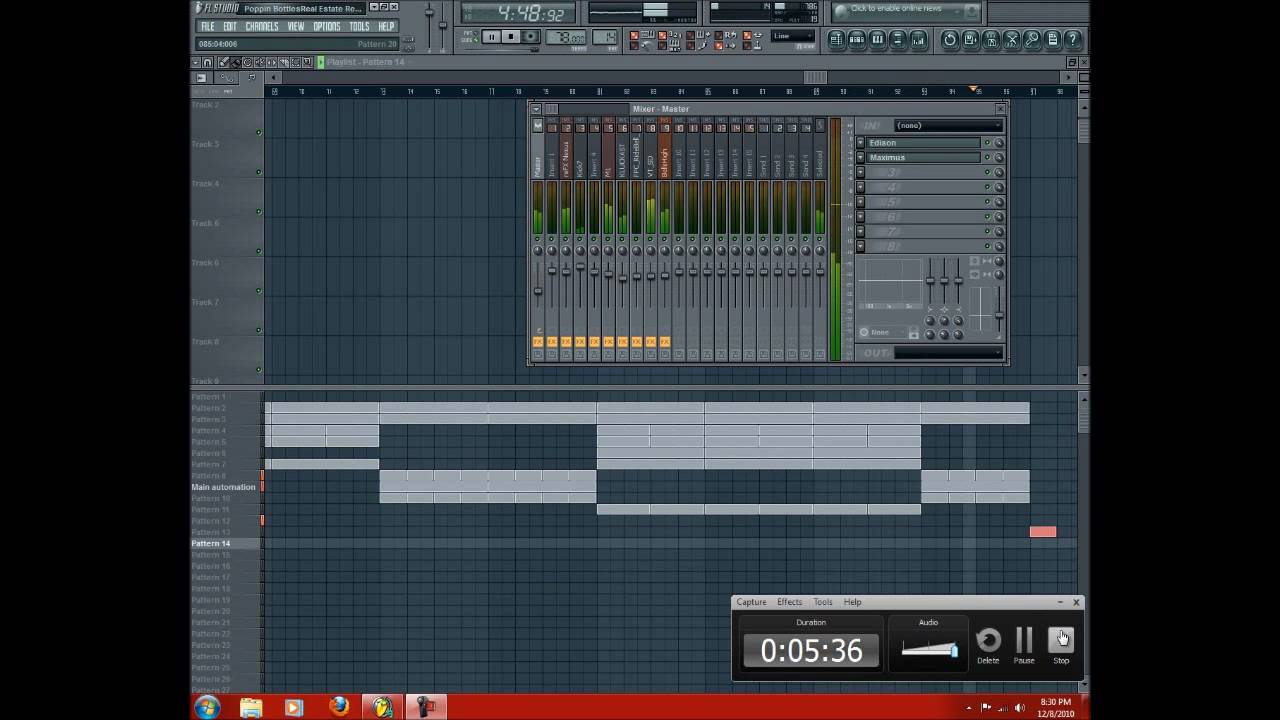Click the Edison mix level knob

tap(998, 143)
